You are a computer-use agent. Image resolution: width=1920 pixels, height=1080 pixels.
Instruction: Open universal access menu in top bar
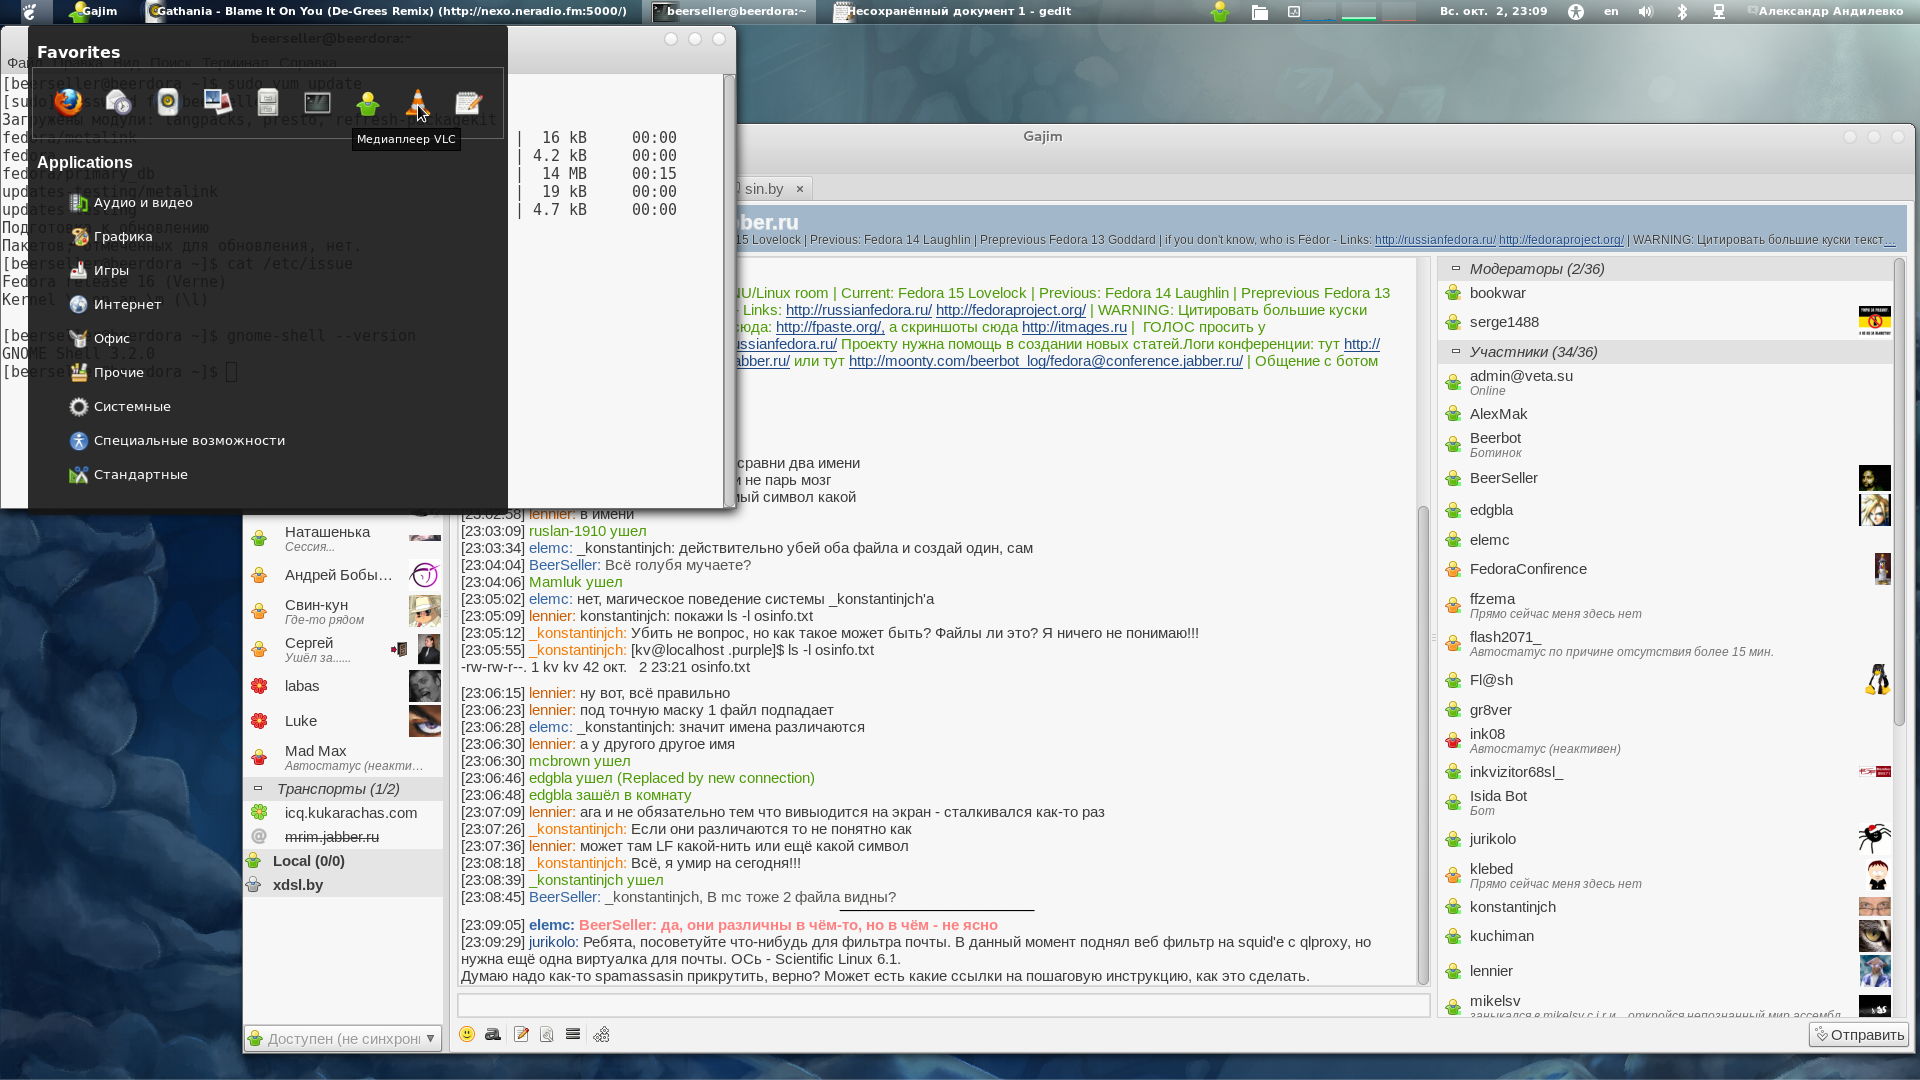click(1576, 12)
